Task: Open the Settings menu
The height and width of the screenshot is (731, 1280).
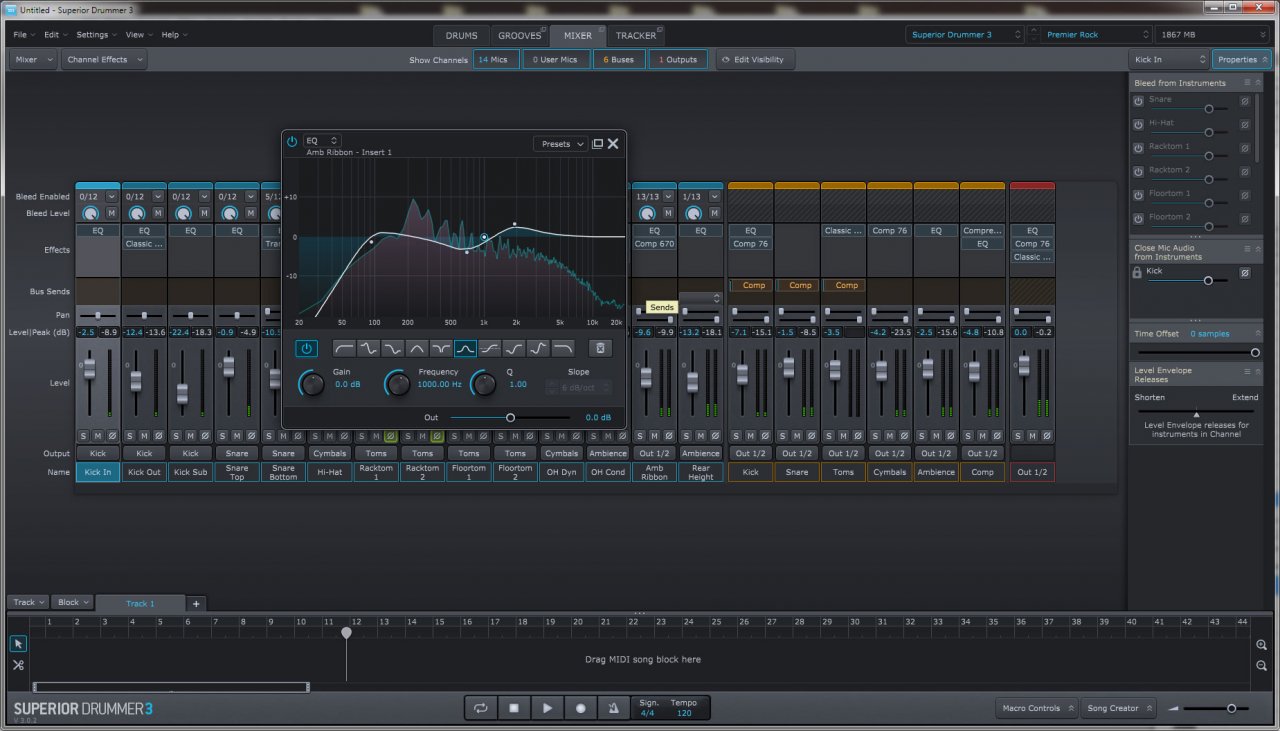Action: [x=95, y=35]
